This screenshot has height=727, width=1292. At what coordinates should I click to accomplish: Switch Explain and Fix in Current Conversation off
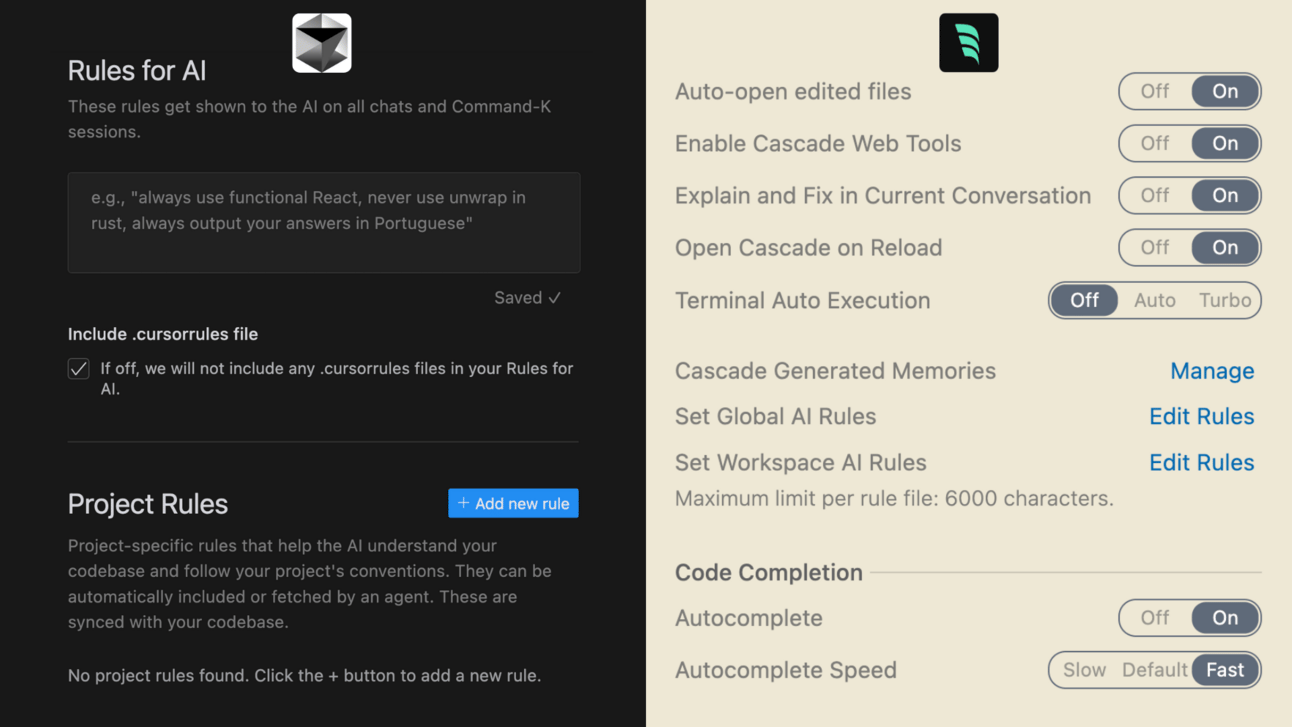1155,195
